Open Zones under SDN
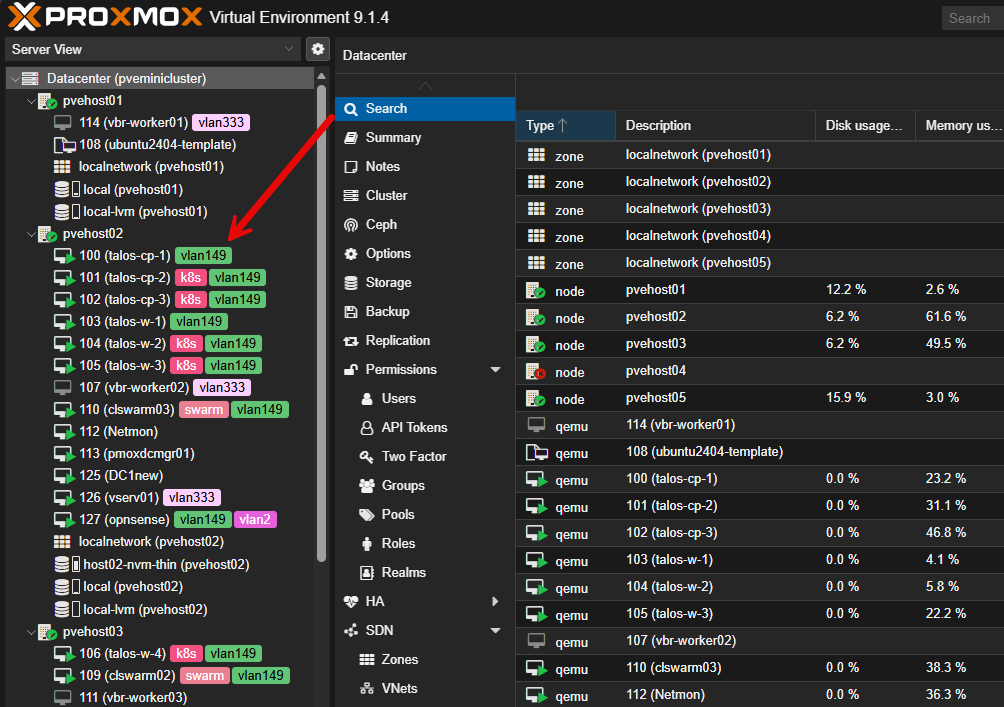1004x707 pixels. (x=425, y=660)
